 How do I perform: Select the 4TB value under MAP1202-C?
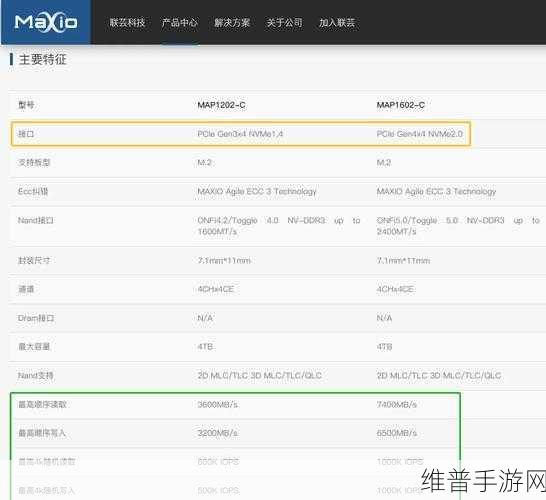click(x=205, y=347)
